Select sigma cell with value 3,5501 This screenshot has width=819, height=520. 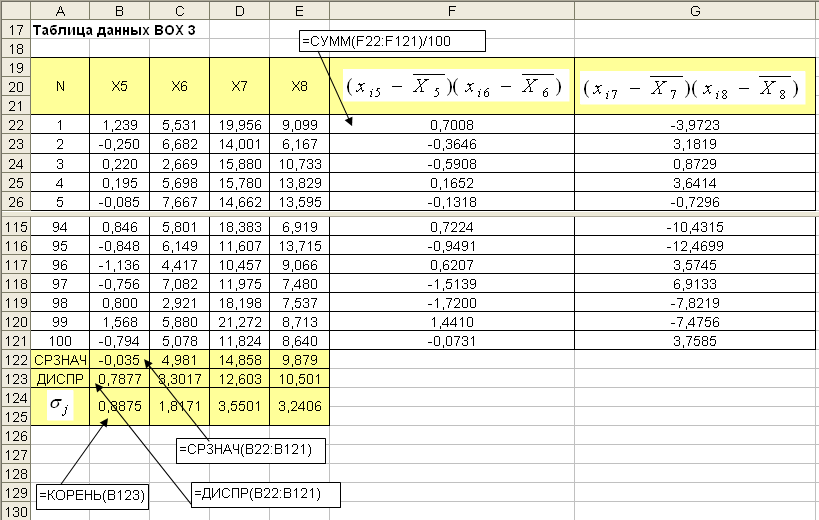(239, 406)
